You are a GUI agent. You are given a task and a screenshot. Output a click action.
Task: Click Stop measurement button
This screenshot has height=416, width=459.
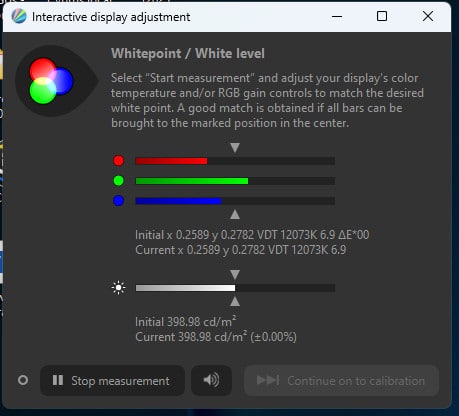click(112, 380)
